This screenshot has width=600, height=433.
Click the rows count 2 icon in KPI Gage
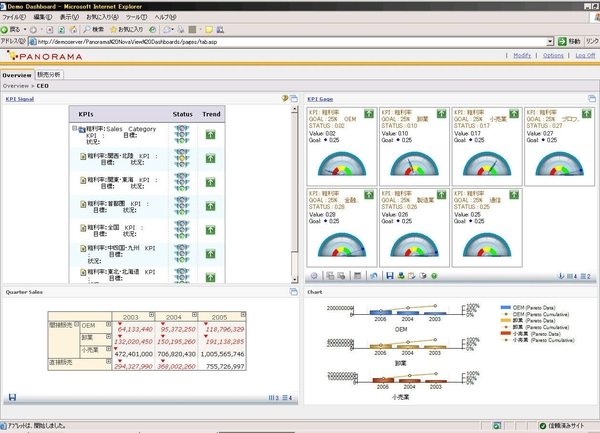[585, 276]
